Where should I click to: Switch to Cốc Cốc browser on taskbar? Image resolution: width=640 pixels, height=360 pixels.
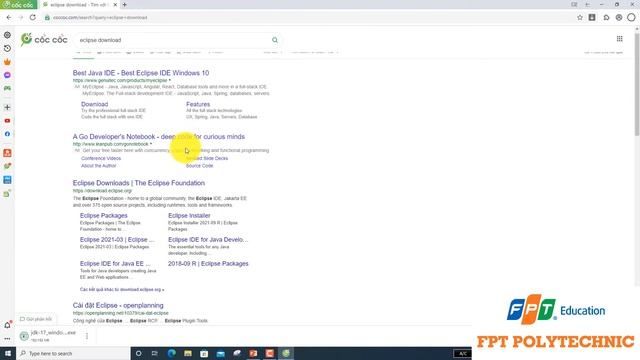coord(286,353)
